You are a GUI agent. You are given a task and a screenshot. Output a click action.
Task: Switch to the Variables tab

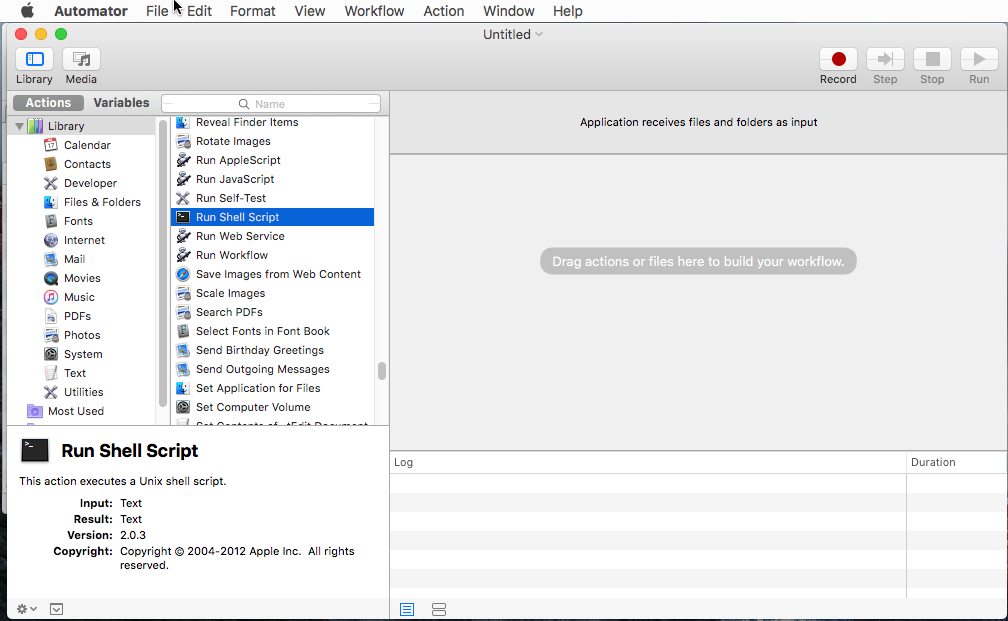coord(121,103)
